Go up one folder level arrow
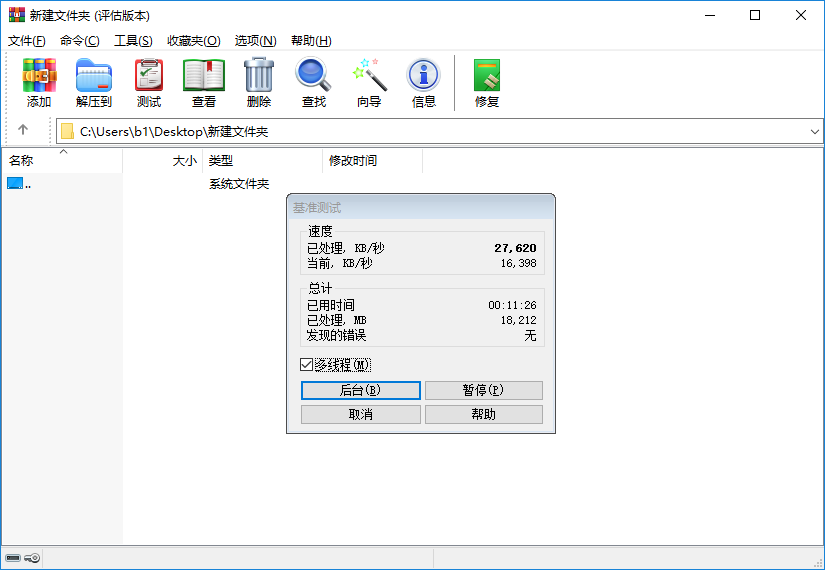 tap(23, 130)
